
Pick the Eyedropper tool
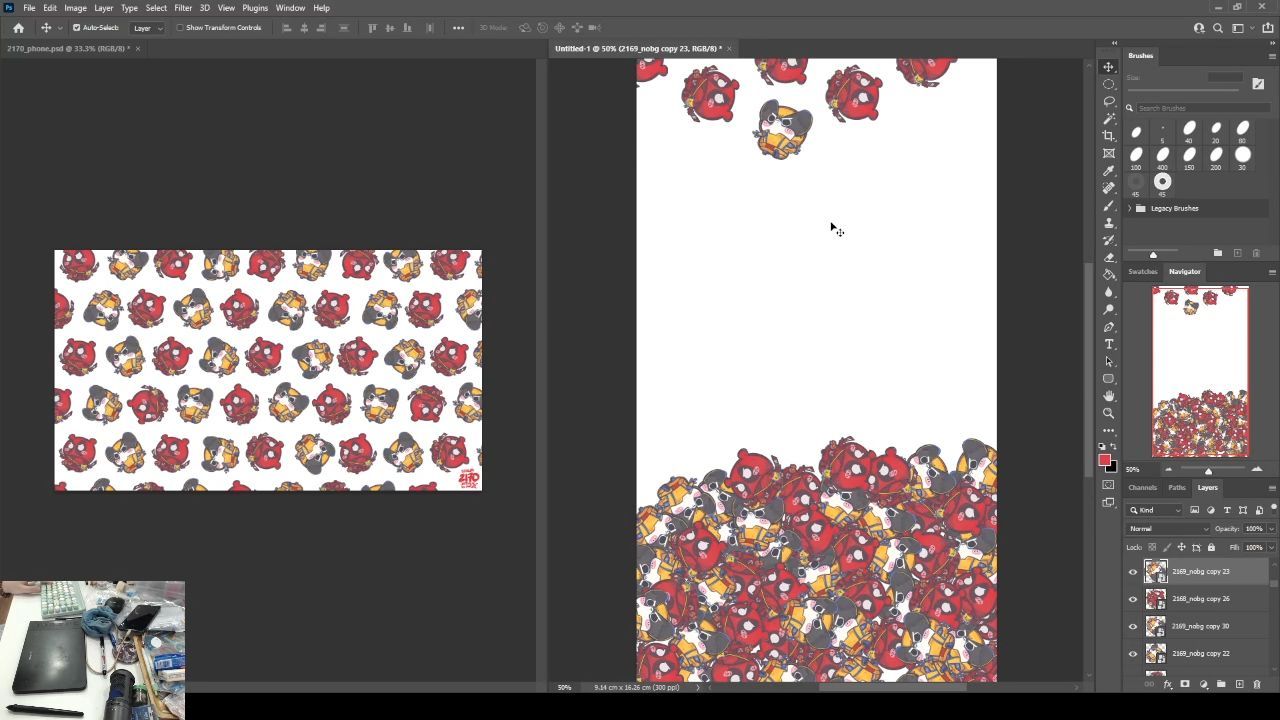tap(1108, 171)
